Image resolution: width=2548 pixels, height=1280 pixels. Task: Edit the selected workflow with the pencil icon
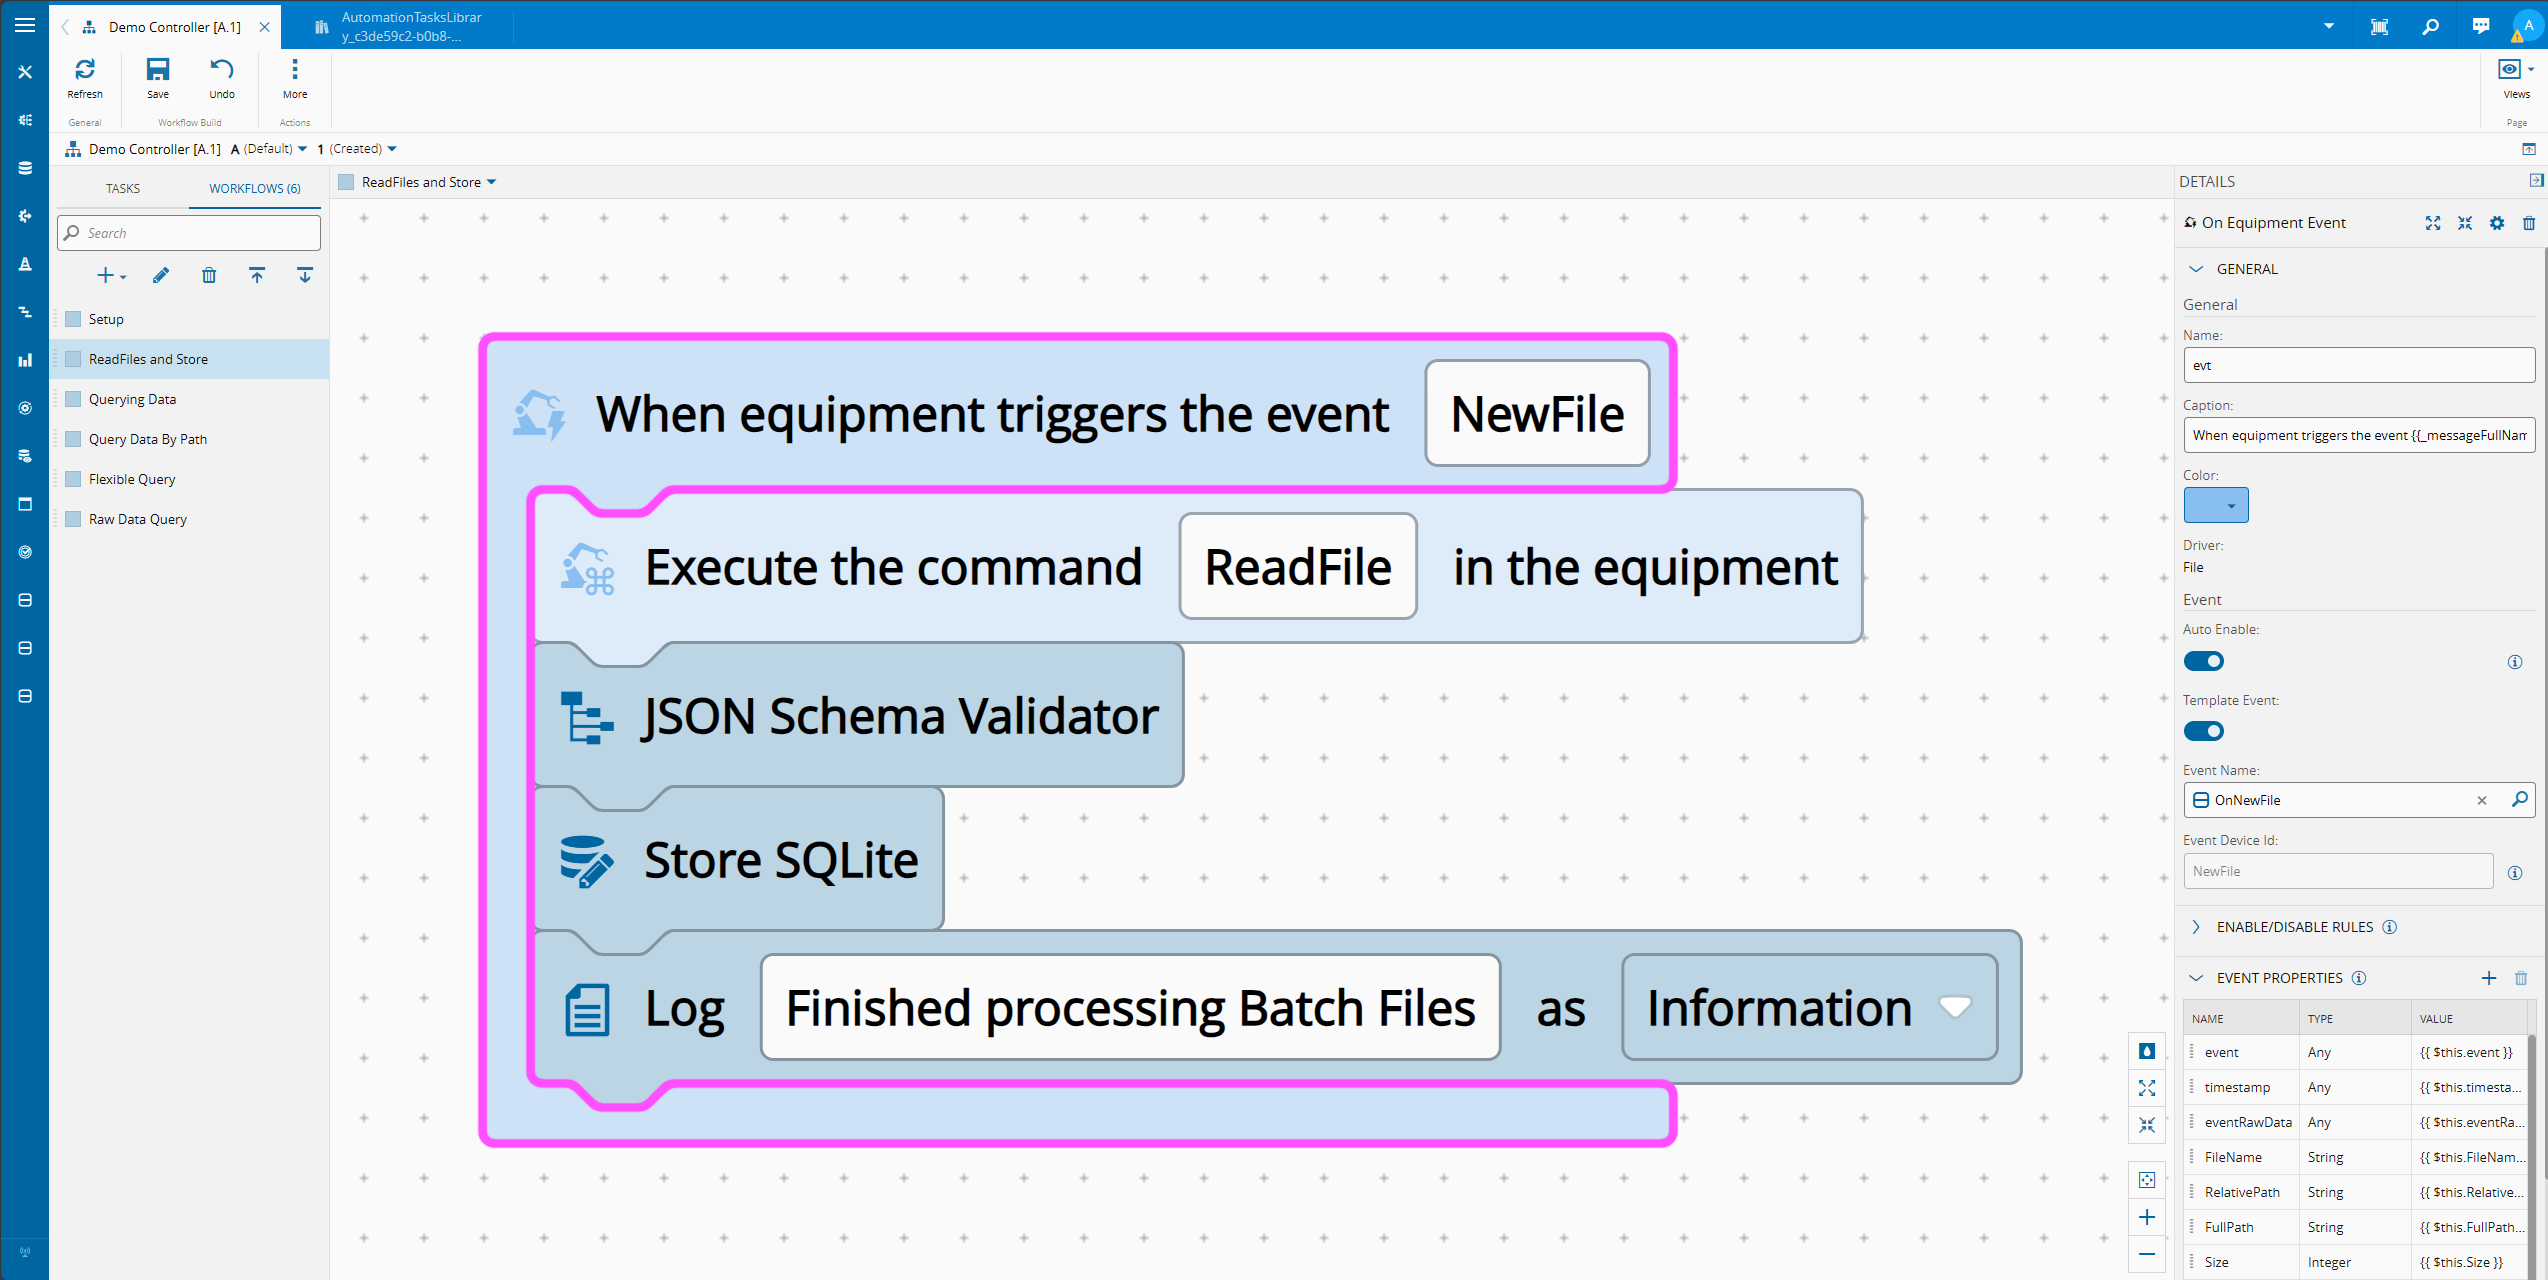(x=161, y=275)
